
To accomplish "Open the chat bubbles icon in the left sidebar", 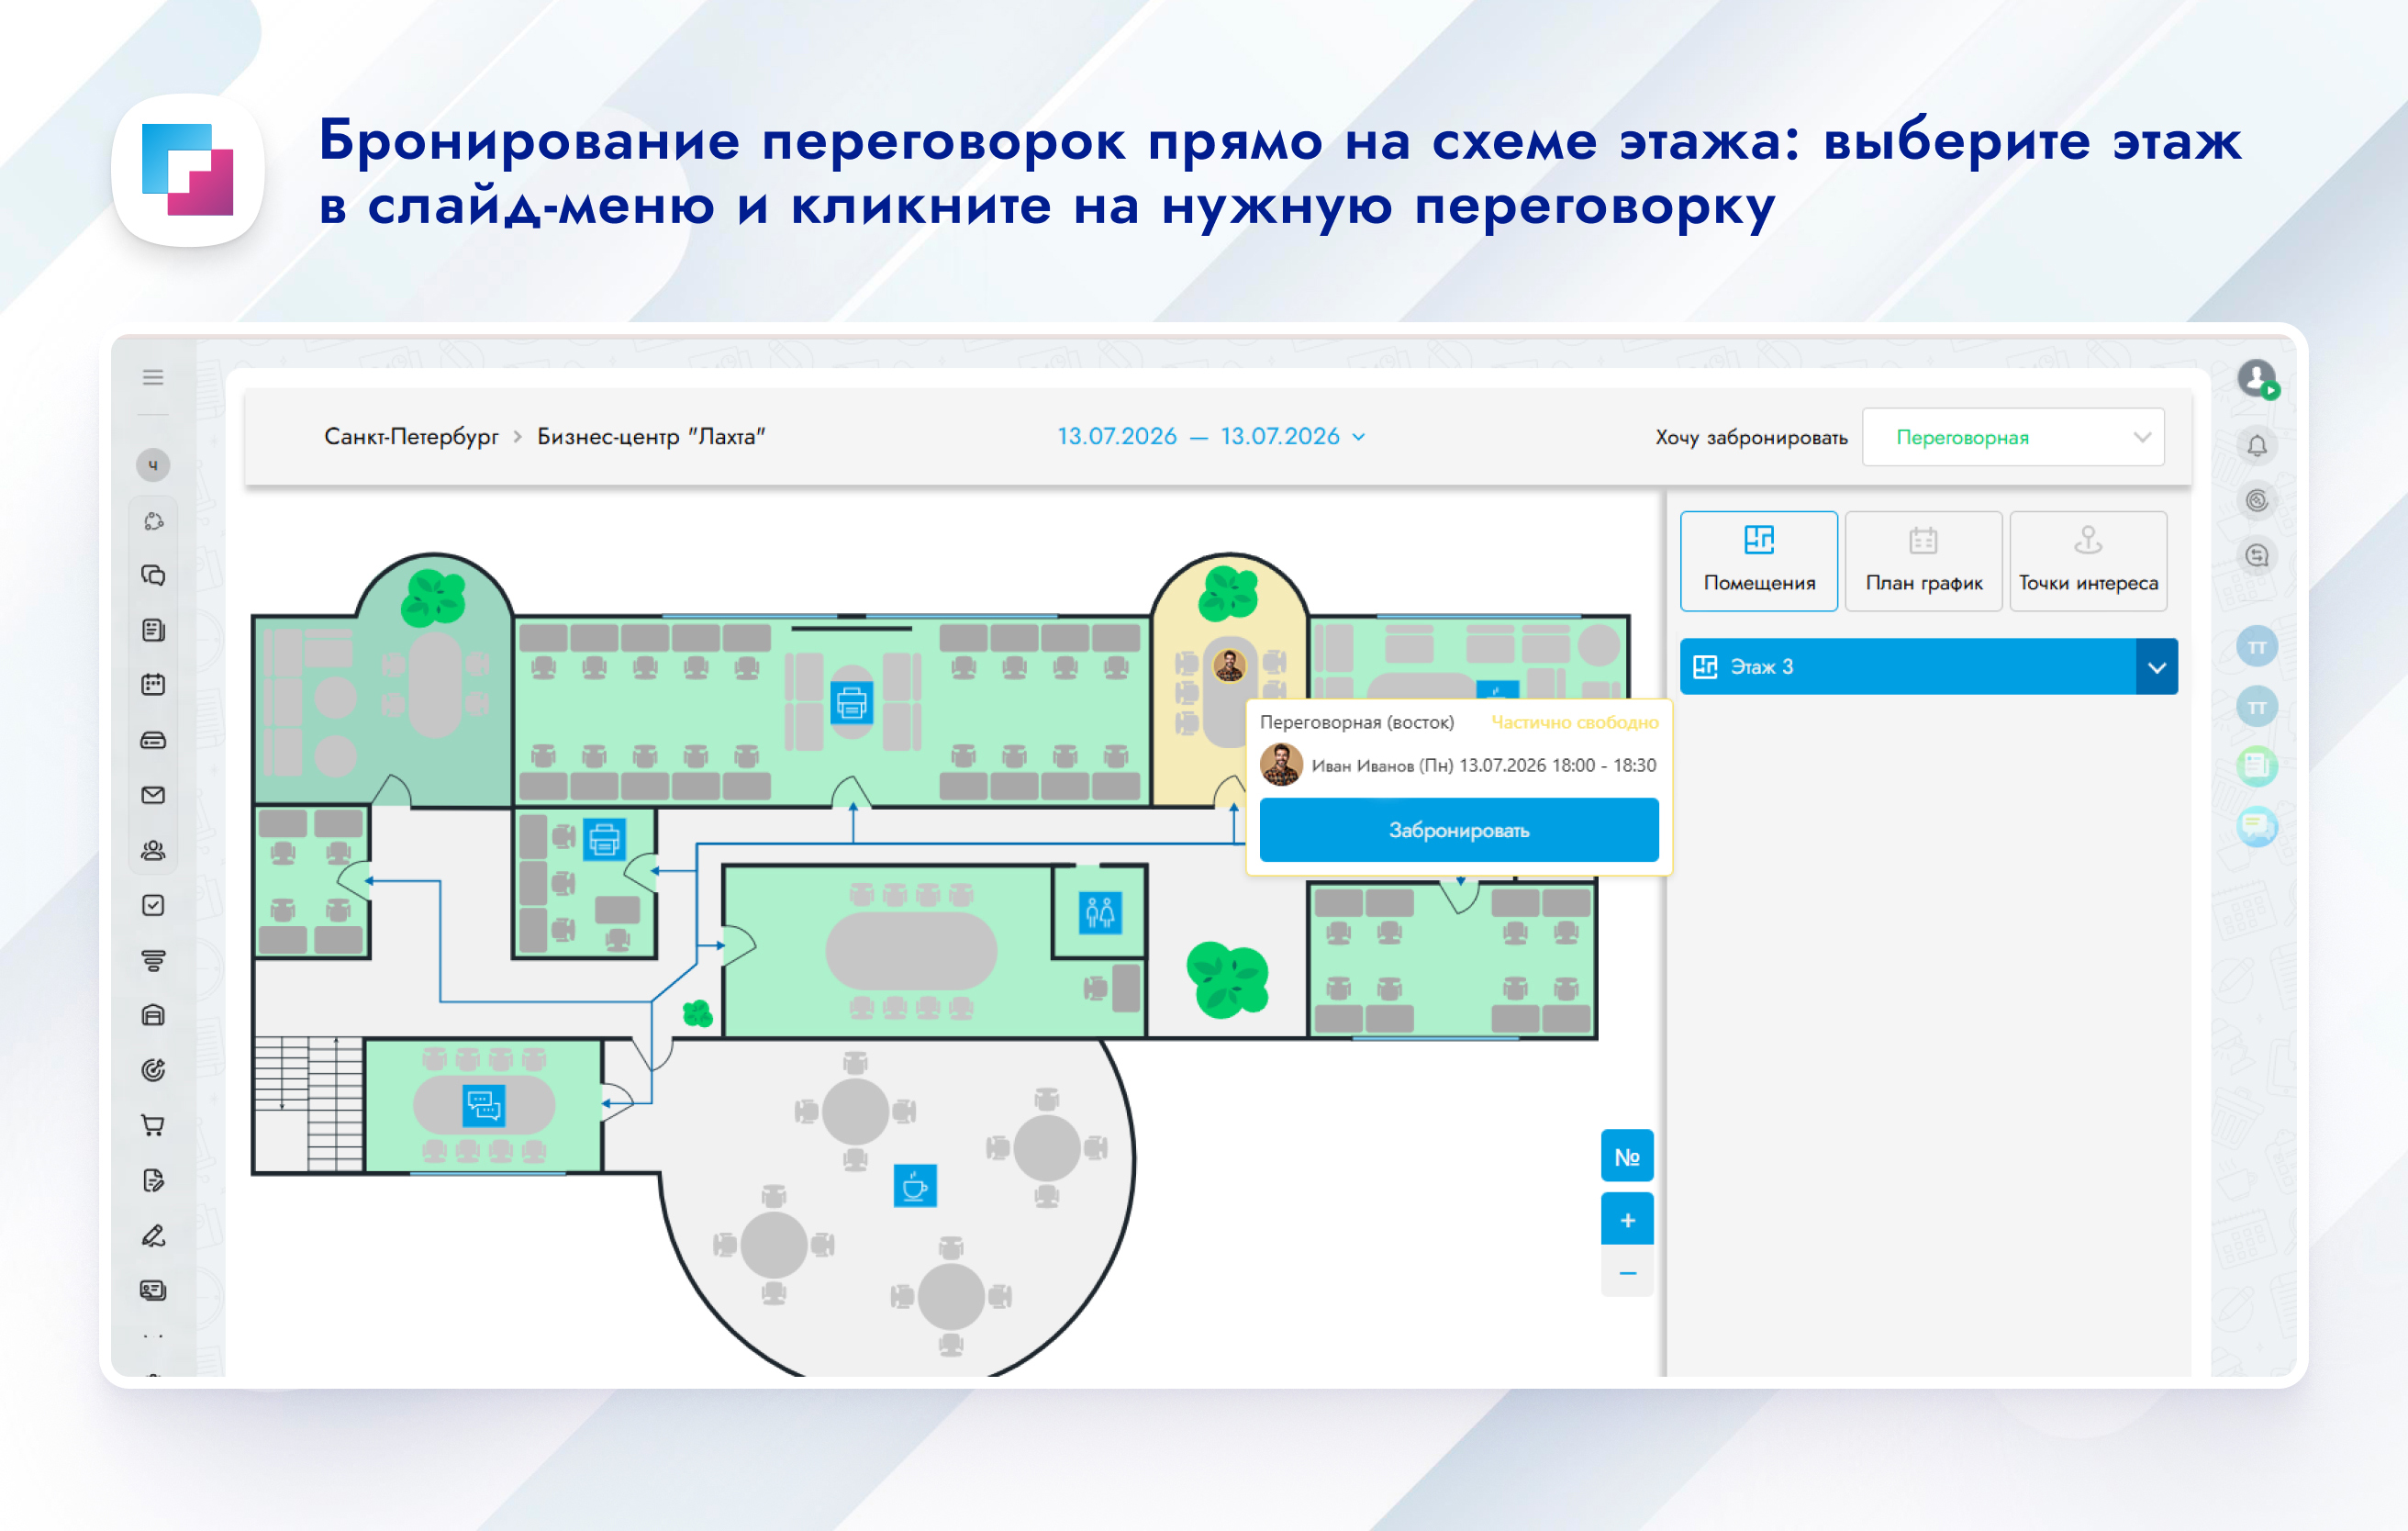I will click(153, 575).
